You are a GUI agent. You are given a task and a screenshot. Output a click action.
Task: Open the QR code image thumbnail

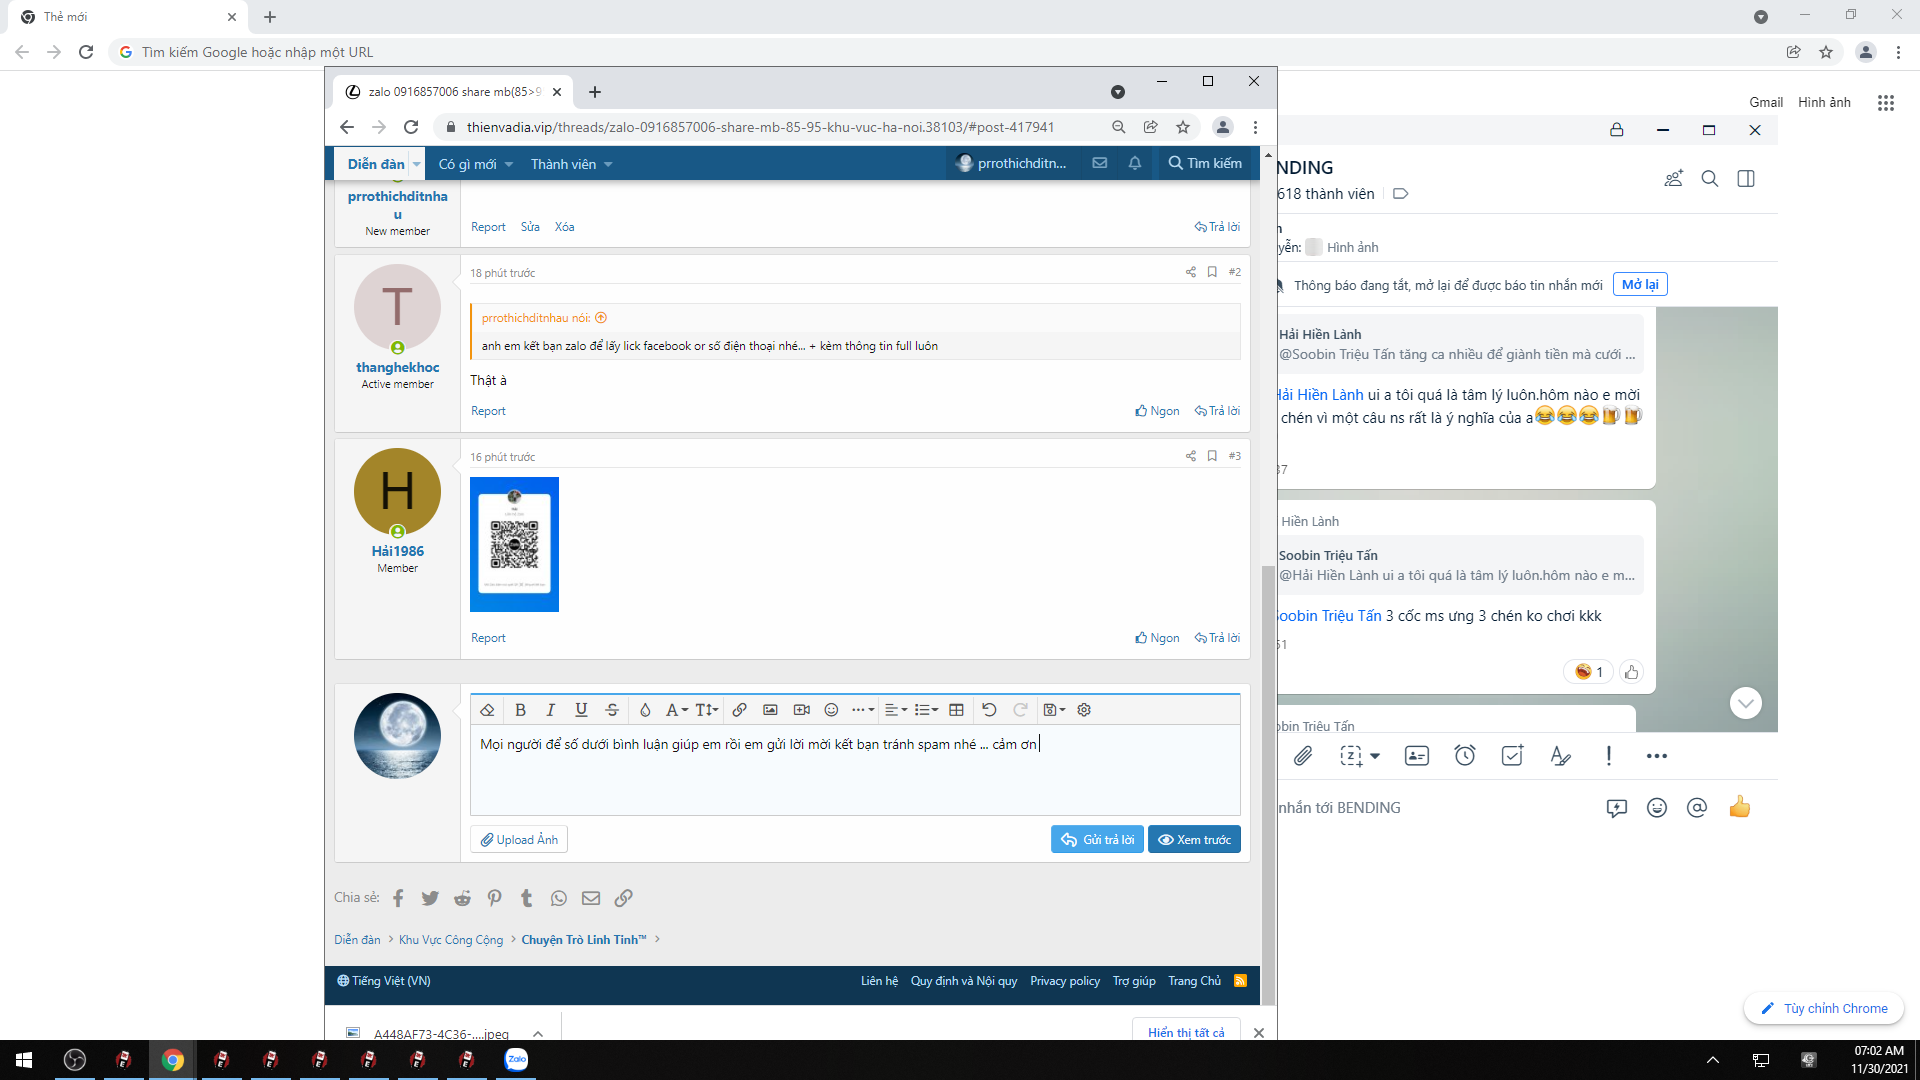pos(514,544)
